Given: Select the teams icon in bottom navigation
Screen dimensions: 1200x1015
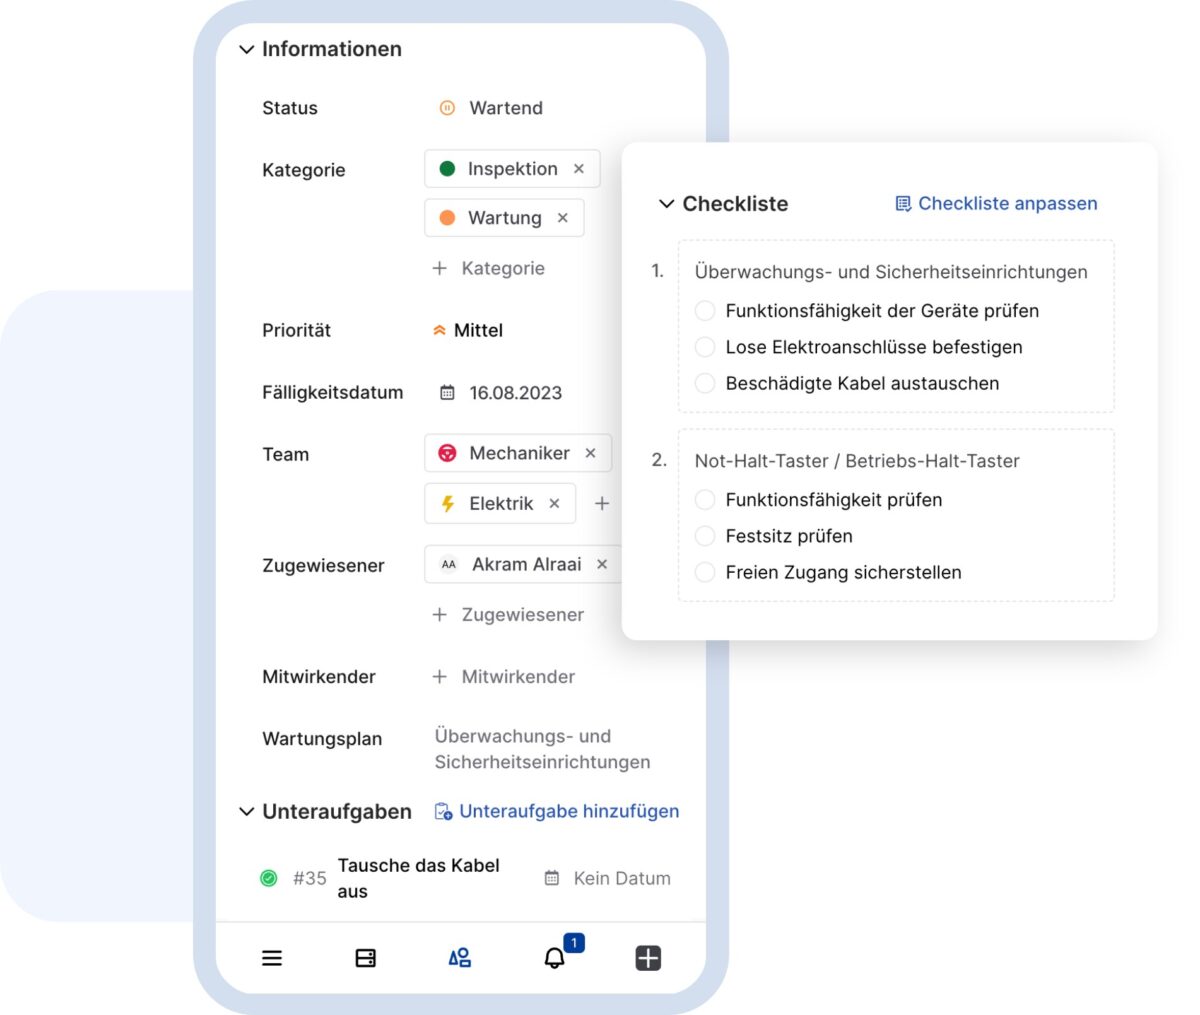Looking at the screenshot, I should click(459, 957).
